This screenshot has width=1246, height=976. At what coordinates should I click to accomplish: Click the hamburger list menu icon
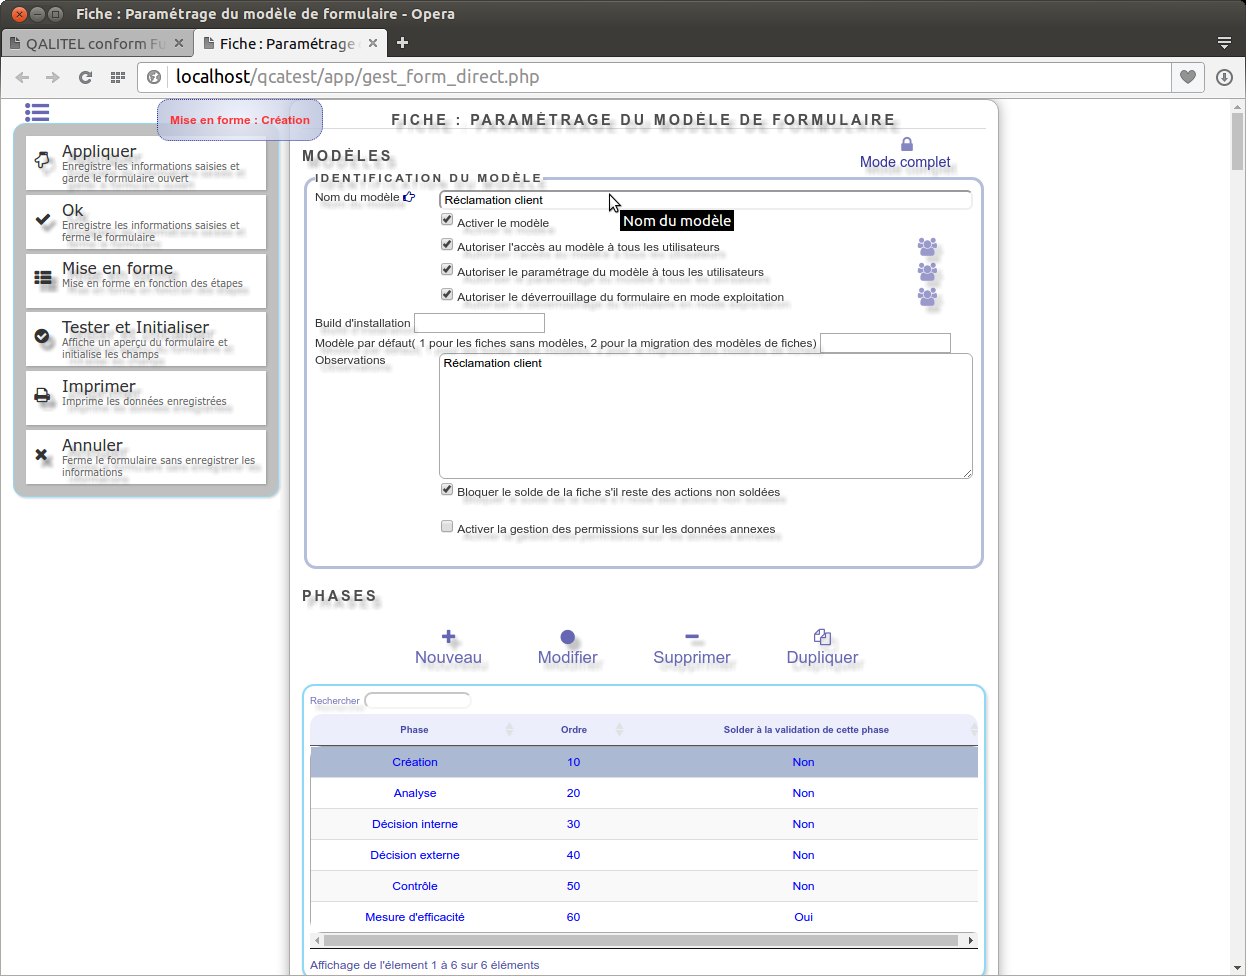click(x=37, y=112)
